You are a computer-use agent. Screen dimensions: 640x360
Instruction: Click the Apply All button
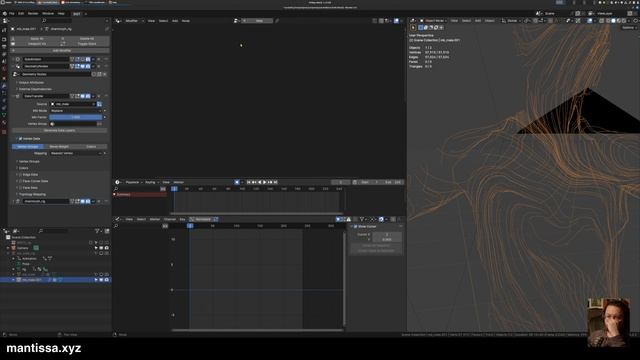pos(37,39)
